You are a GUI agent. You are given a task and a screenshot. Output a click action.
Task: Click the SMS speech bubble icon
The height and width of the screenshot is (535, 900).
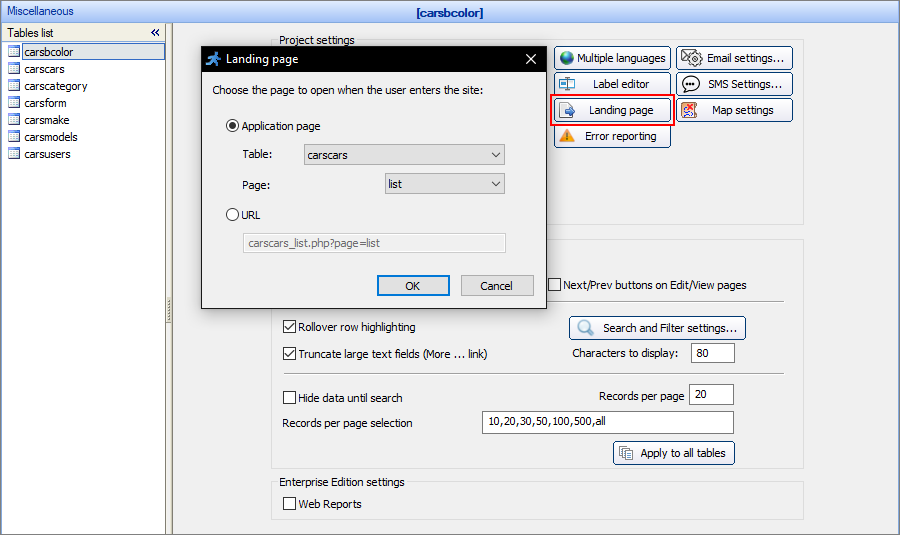[690, 84]
